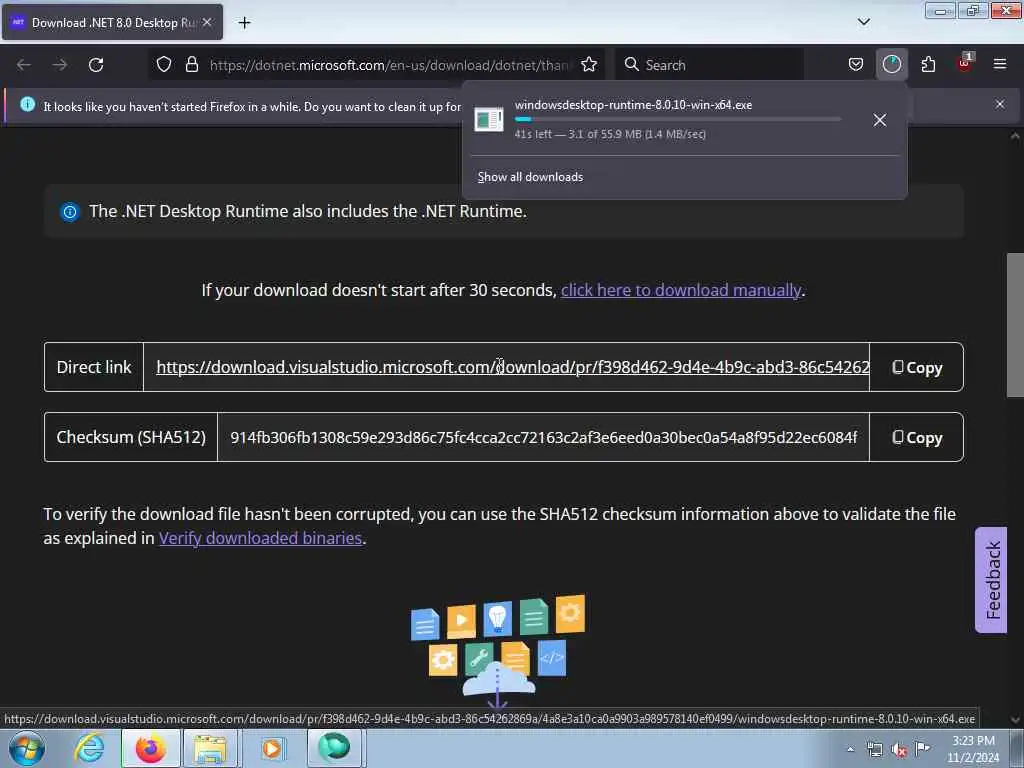Expand the list all tabs arrow
The image size is (1024, 768).
click(863, 22)
